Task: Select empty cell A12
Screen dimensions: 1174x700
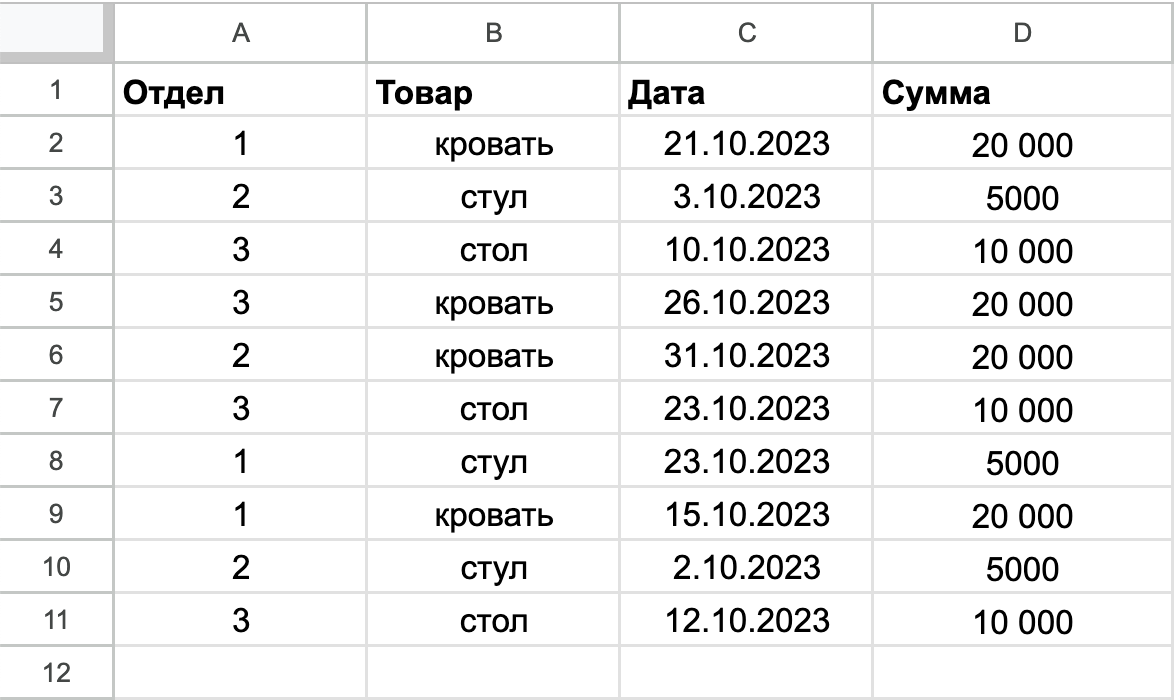Action: tap(240, 672)
